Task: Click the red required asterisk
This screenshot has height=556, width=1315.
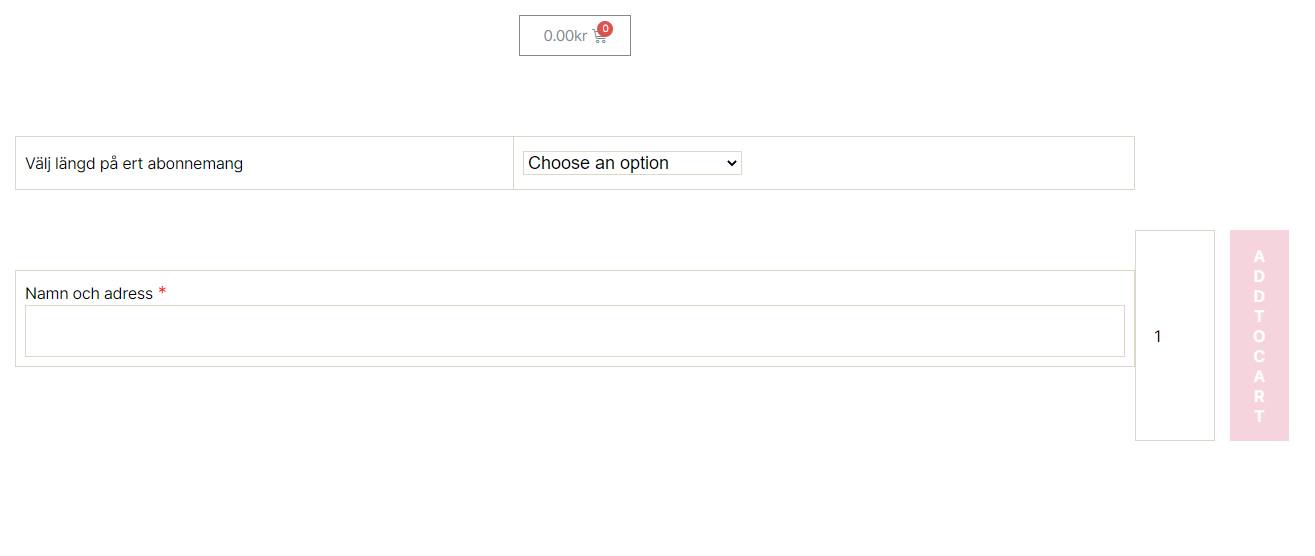Action: tap(162, 292)
